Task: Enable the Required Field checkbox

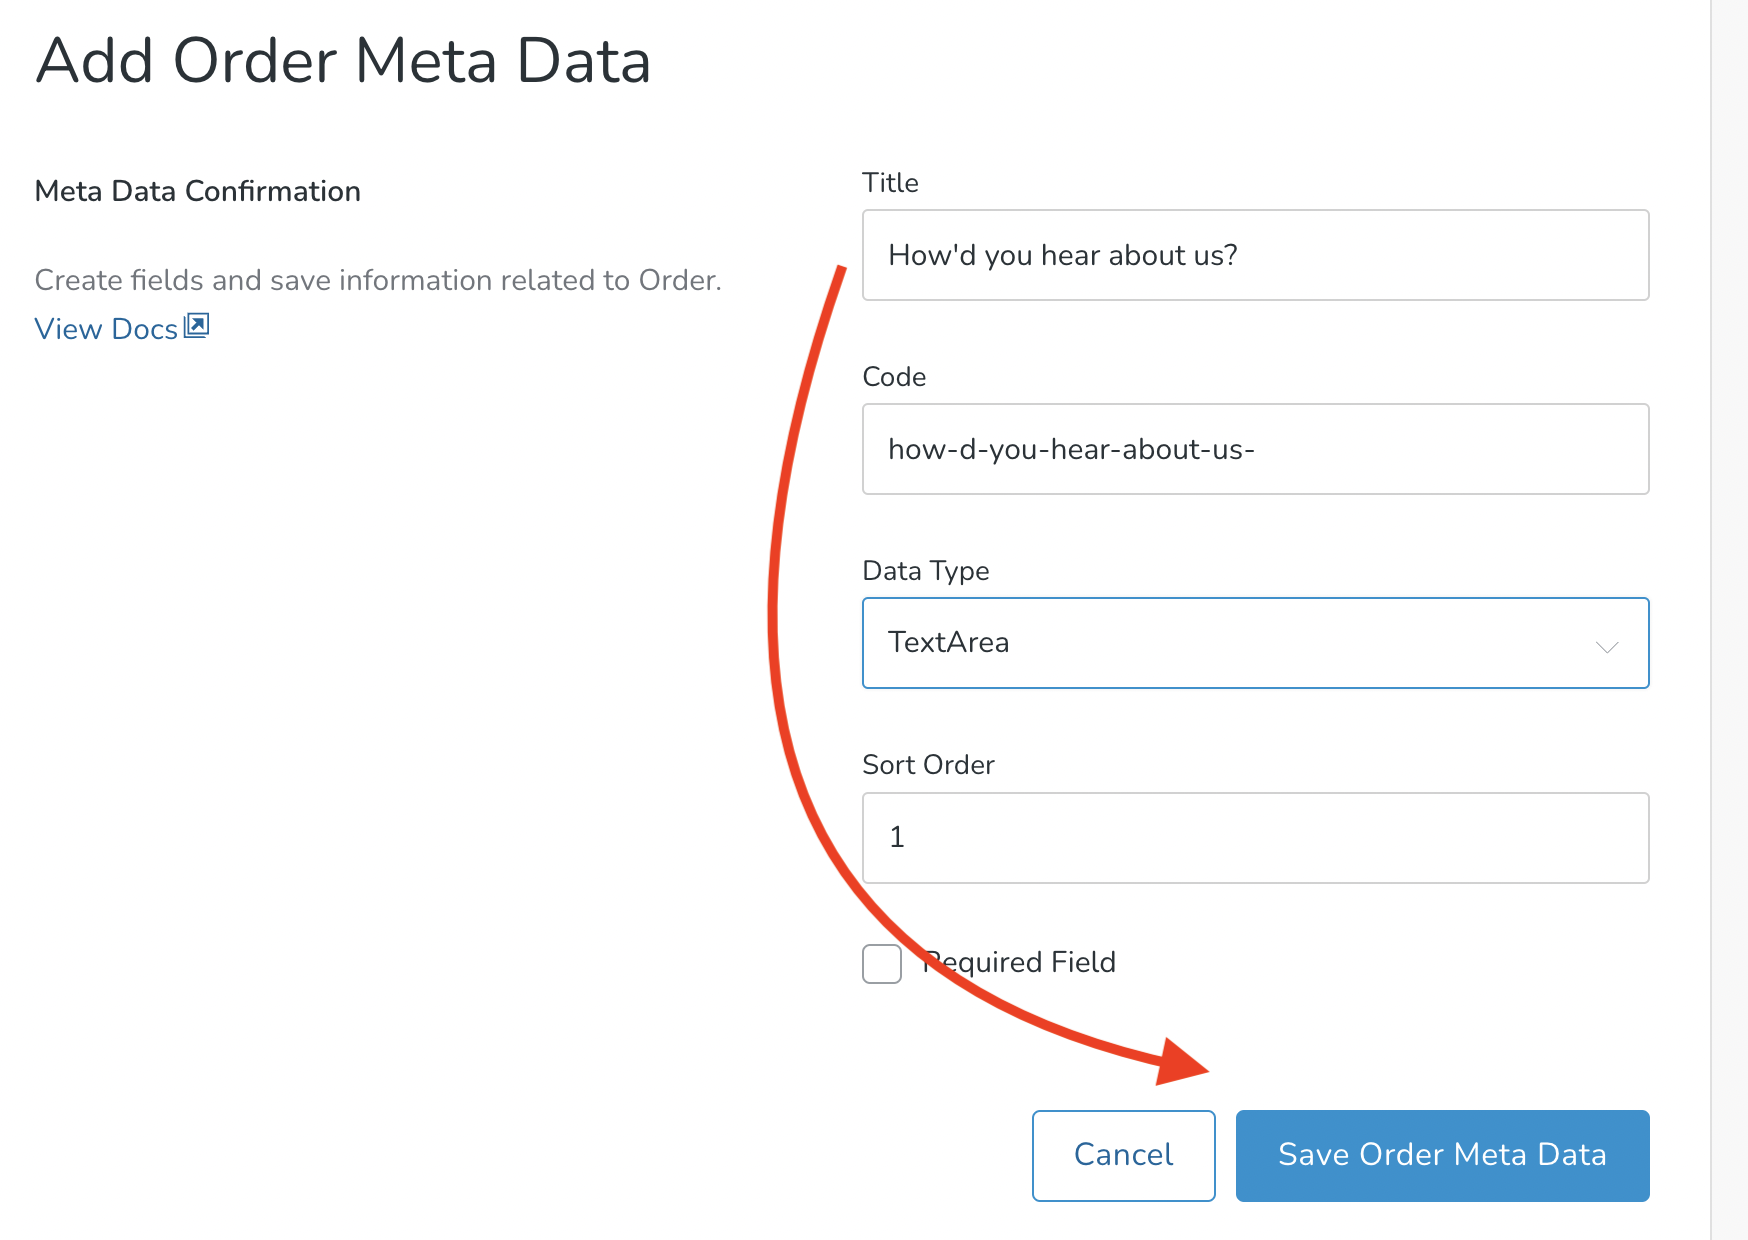Action: [881, 963]
